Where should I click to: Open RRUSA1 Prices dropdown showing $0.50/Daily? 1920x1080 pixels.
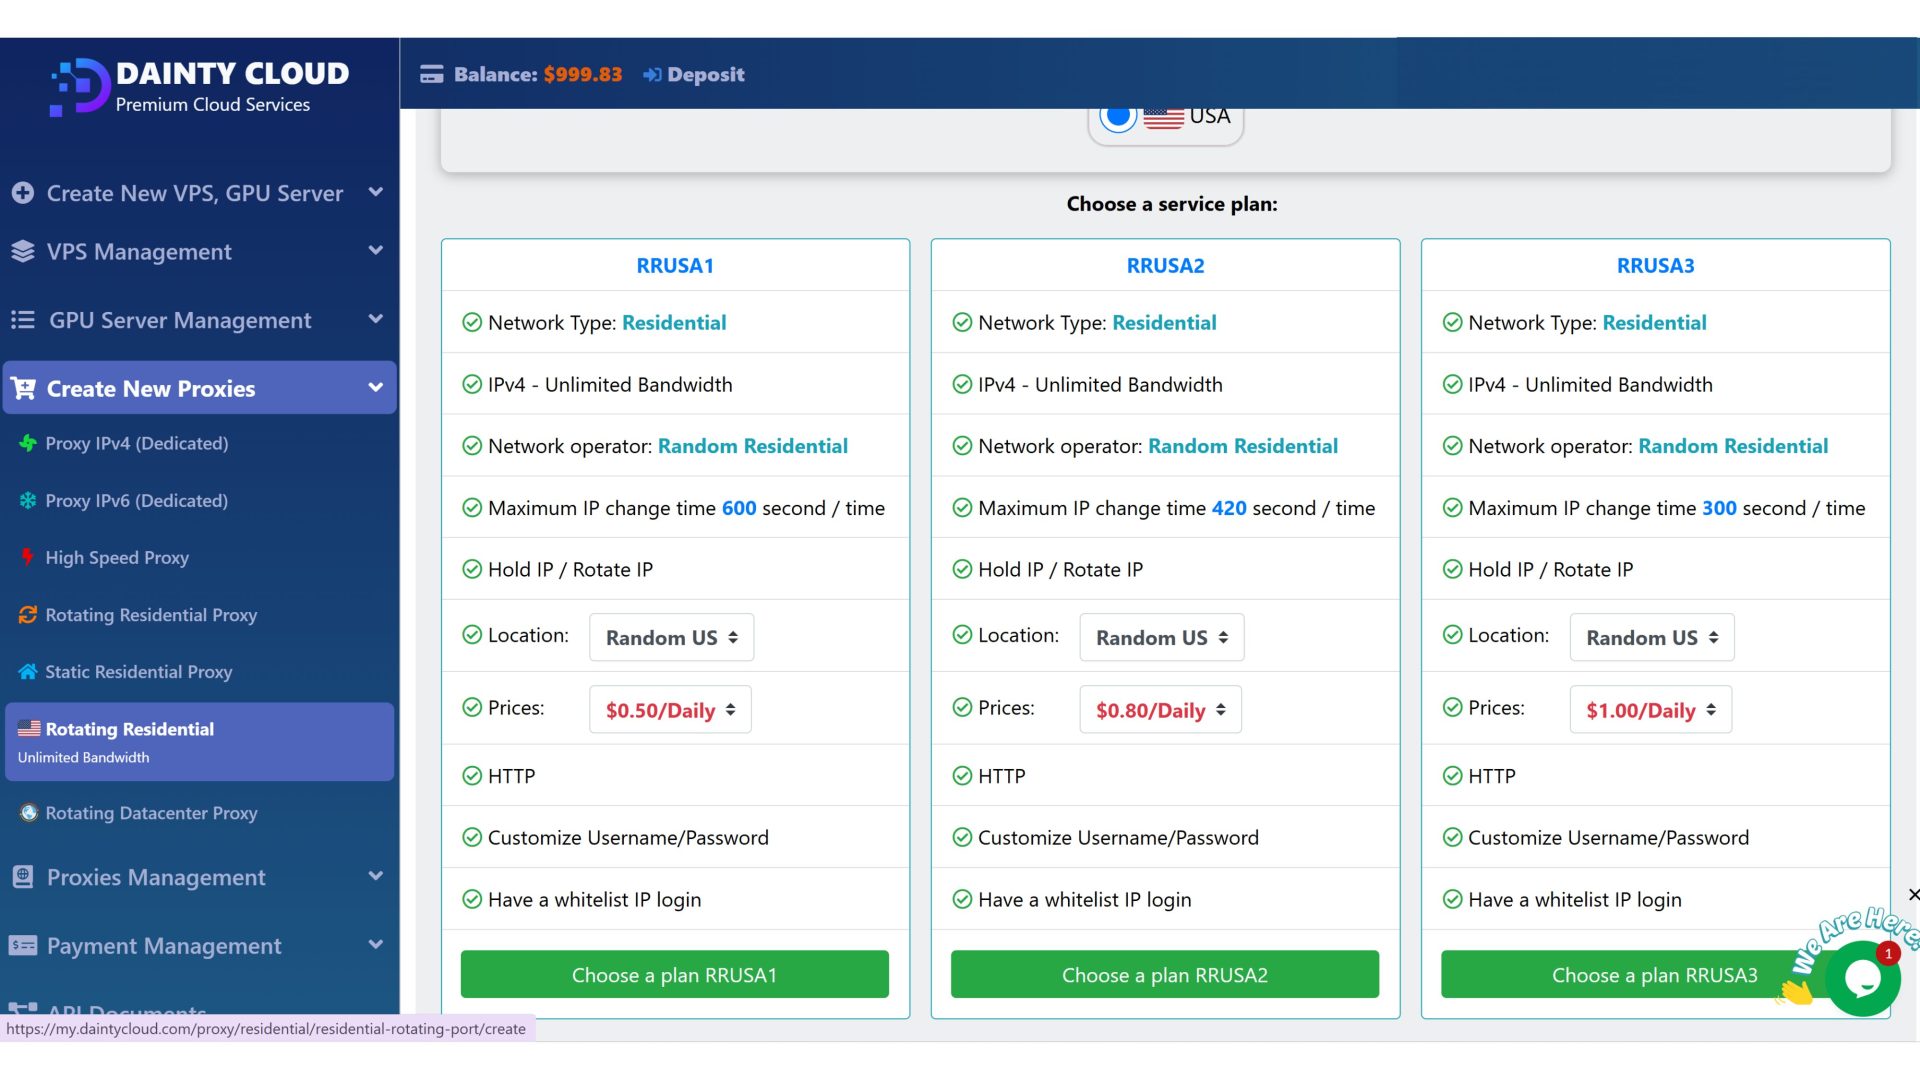coord(670,710)
